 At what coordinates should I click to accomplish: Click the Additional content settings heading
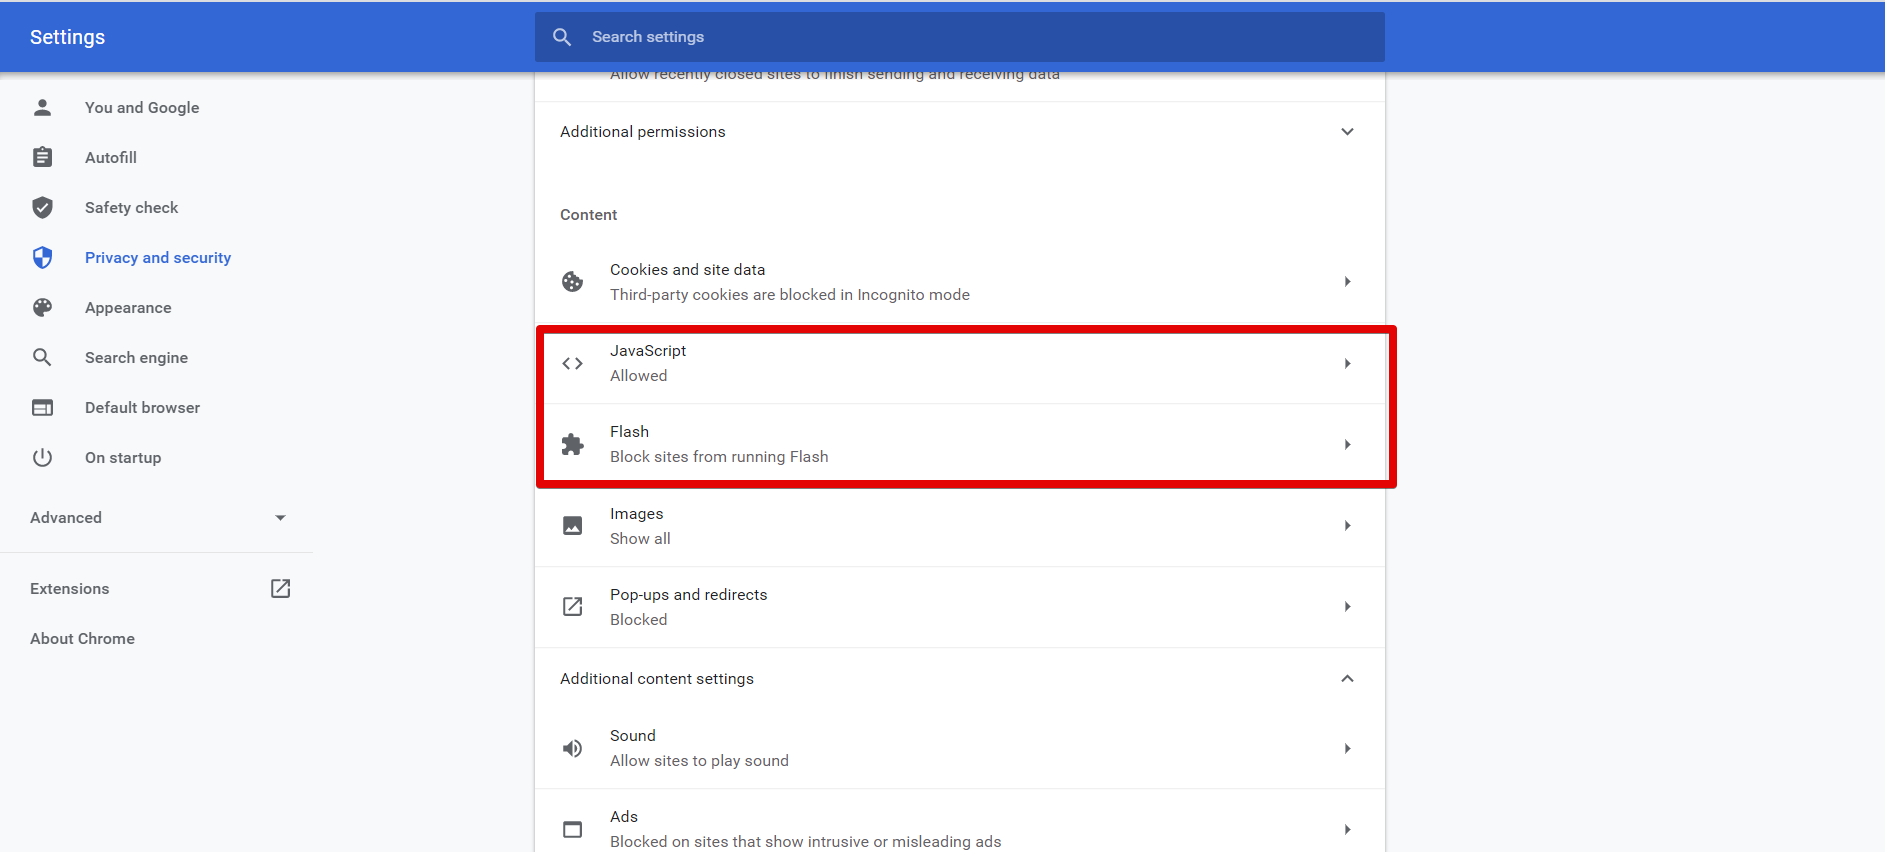click(x=657, y=678)
